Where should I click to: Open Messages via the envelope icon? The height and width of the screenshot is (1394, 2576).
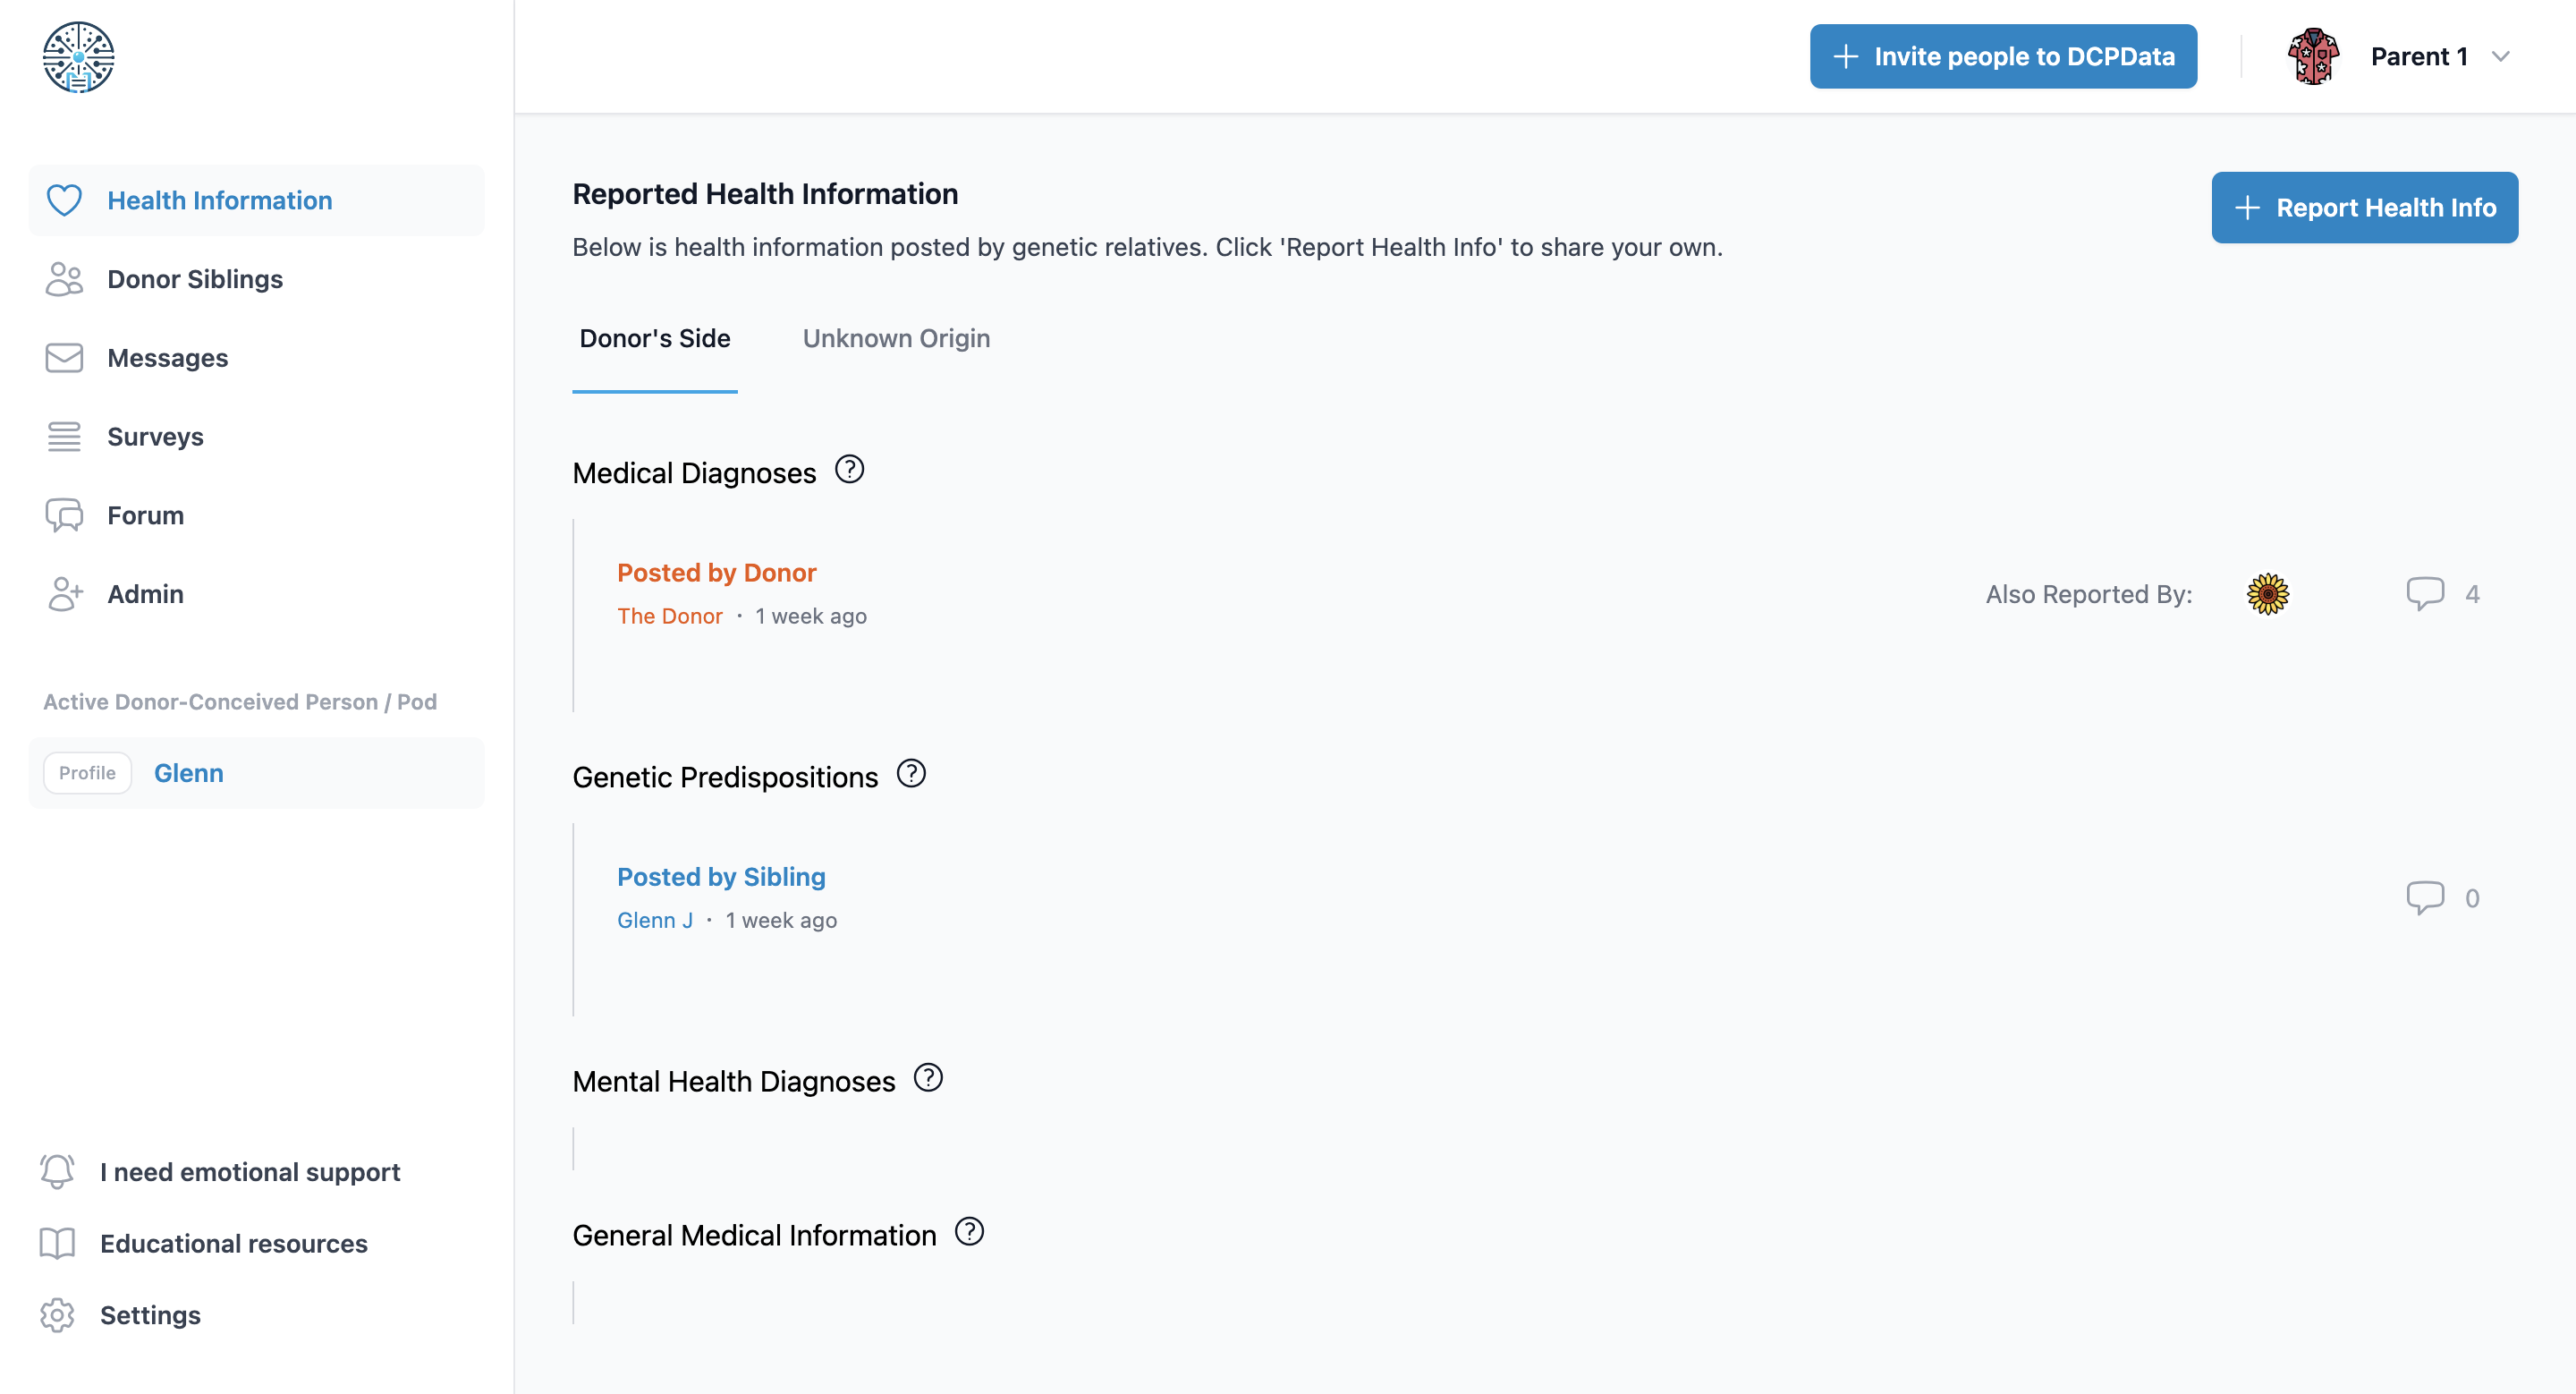coord(64,357)
